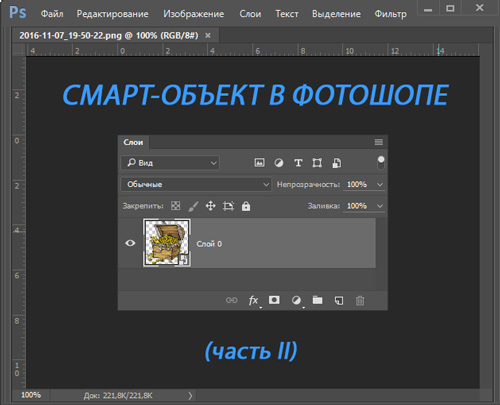Toggle lock all padlock icon
This screenshot has width=500, height=405.
(246, 206)
